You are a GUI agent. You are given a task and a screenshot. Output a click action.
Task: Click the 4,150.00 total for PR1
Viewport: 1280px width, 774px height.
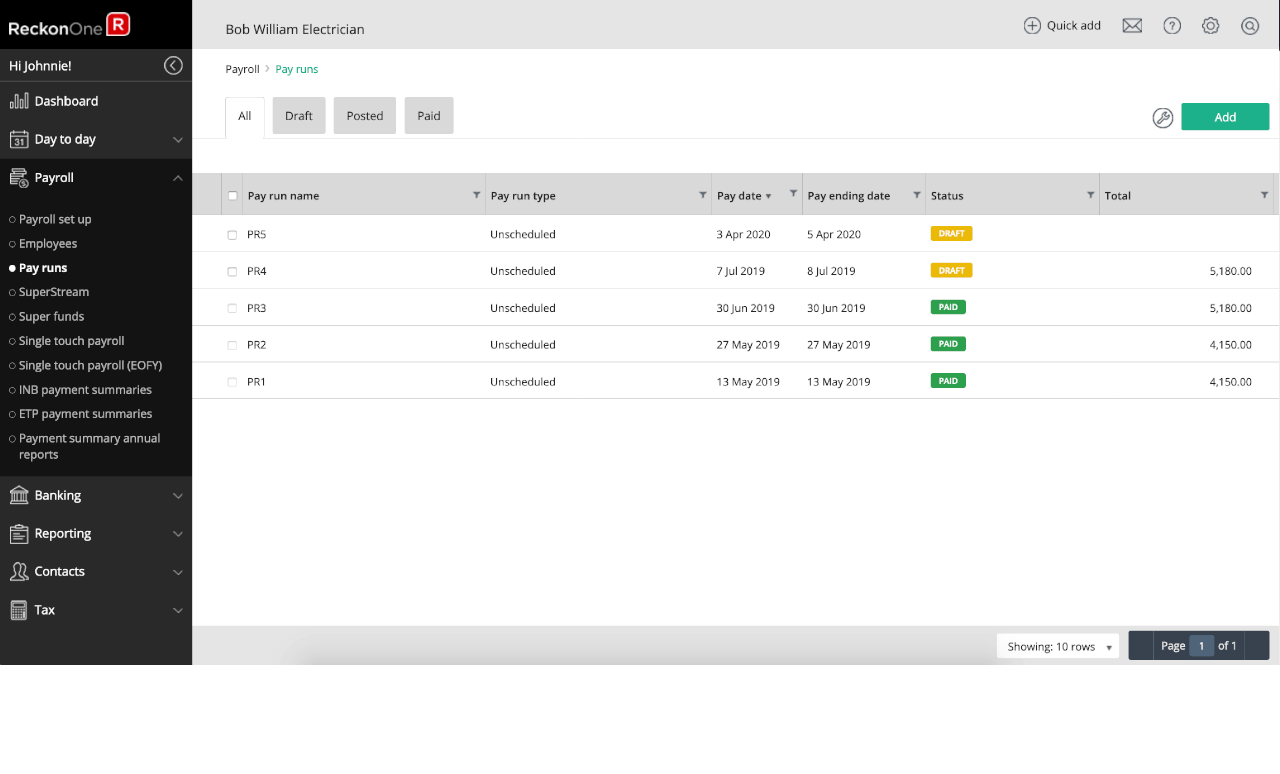1230,382
